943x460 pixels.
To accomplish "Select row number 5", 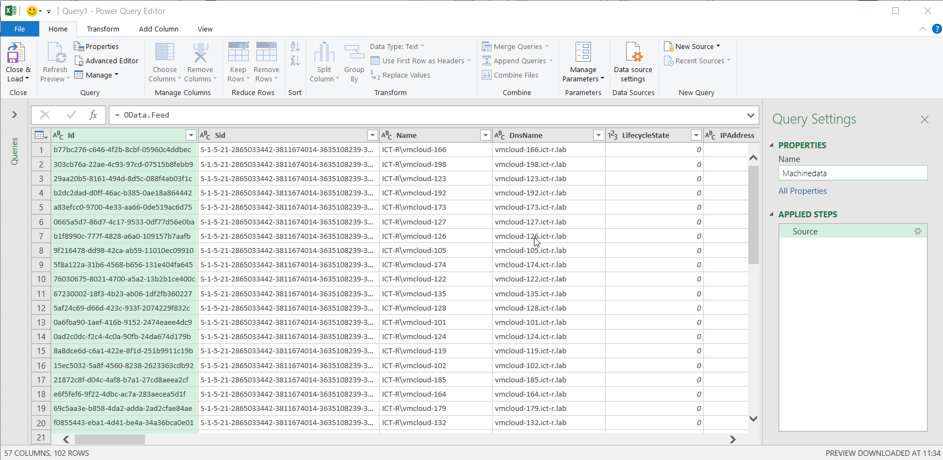I will (41, 207).
